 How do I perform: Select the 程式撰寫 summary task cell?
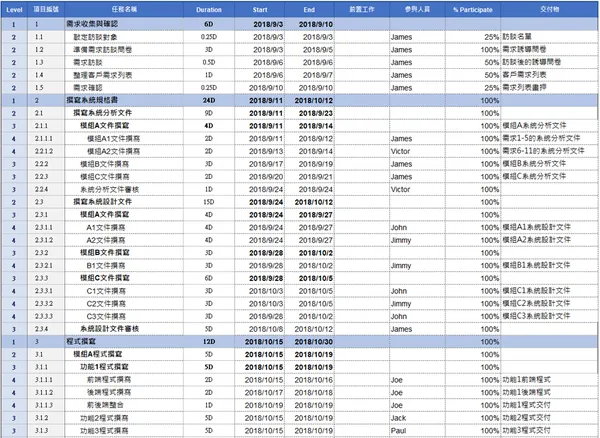point(124,342)
